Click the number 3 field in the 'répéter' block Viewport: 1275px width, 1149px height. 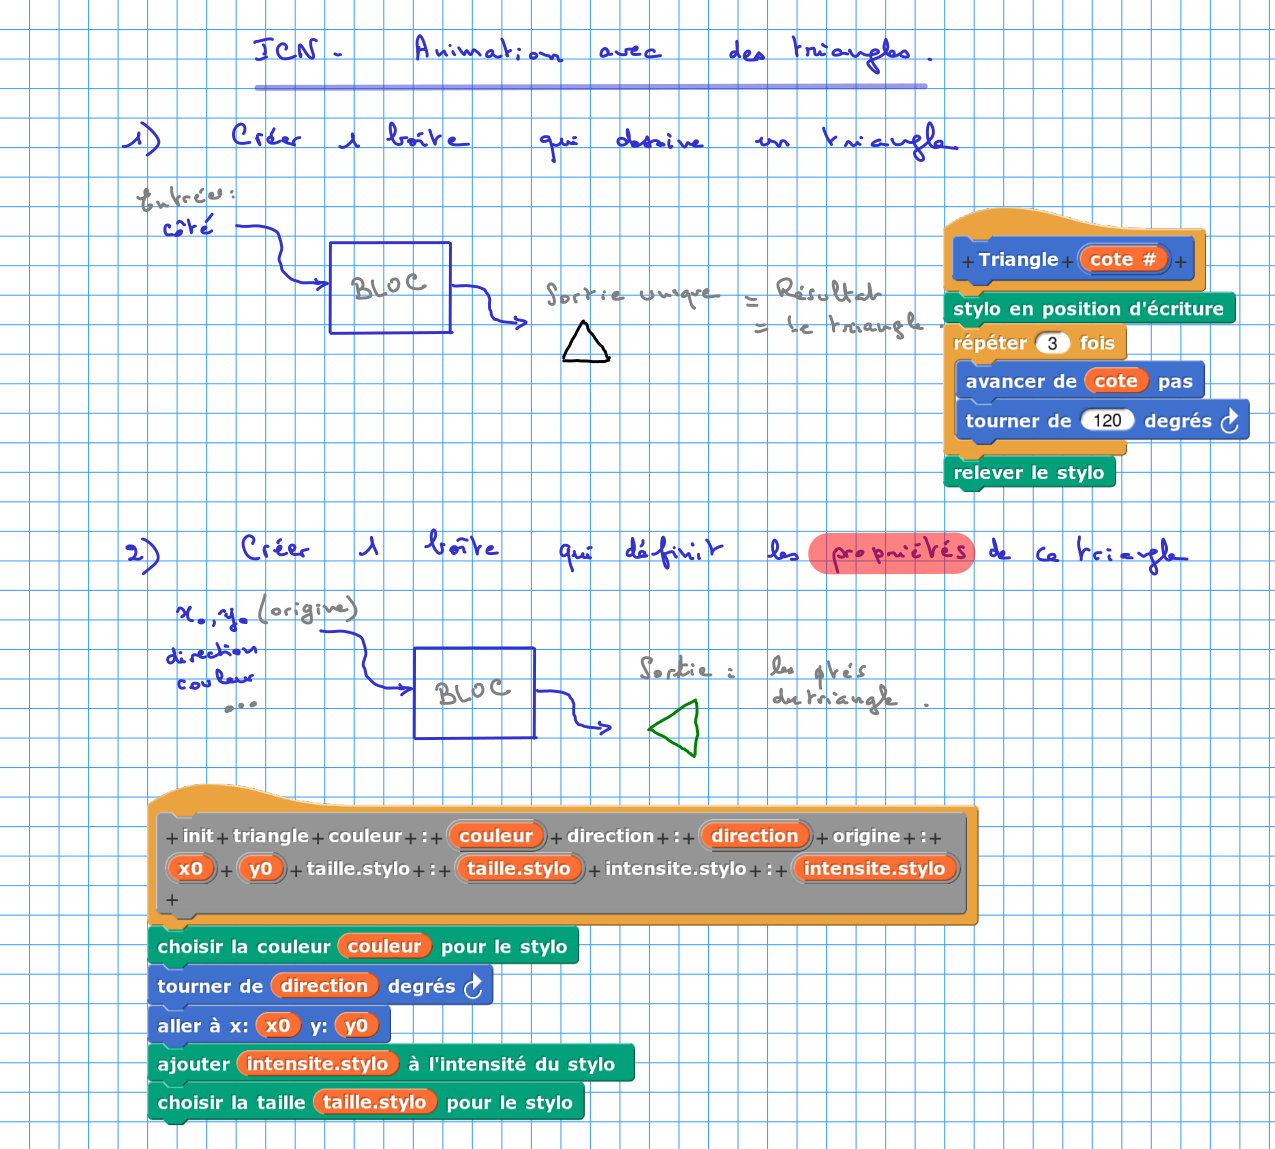point(1052,343)
